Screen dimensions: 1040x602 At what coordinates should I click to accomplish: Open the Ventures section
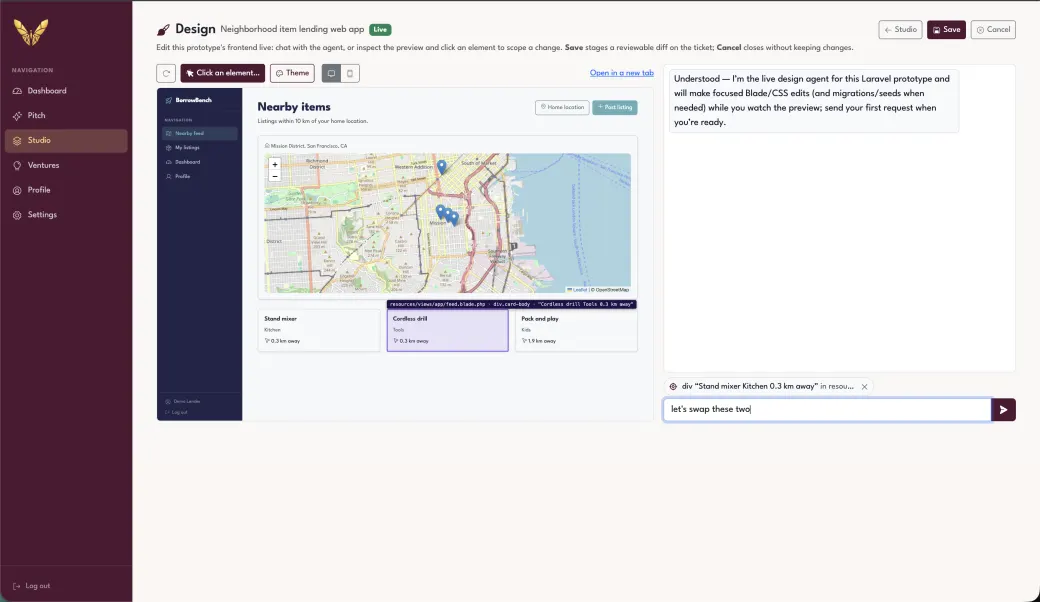(x=66, y=165)
